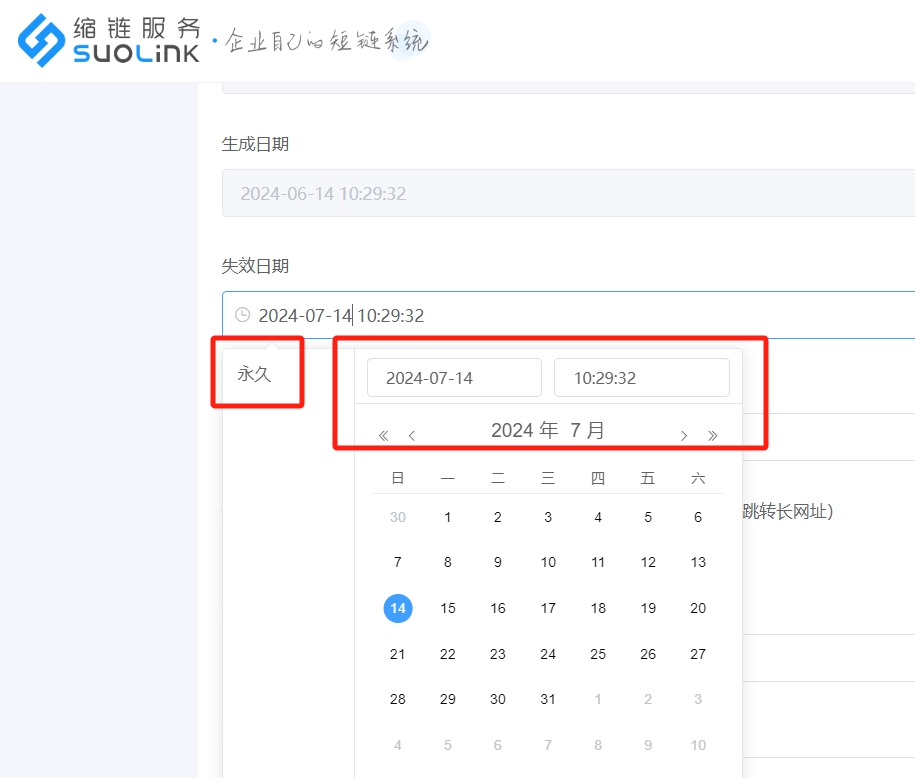This screenshot has height=778, width=915.
Task: Open the 7 月 month selector
Action: tap(588, 431)
